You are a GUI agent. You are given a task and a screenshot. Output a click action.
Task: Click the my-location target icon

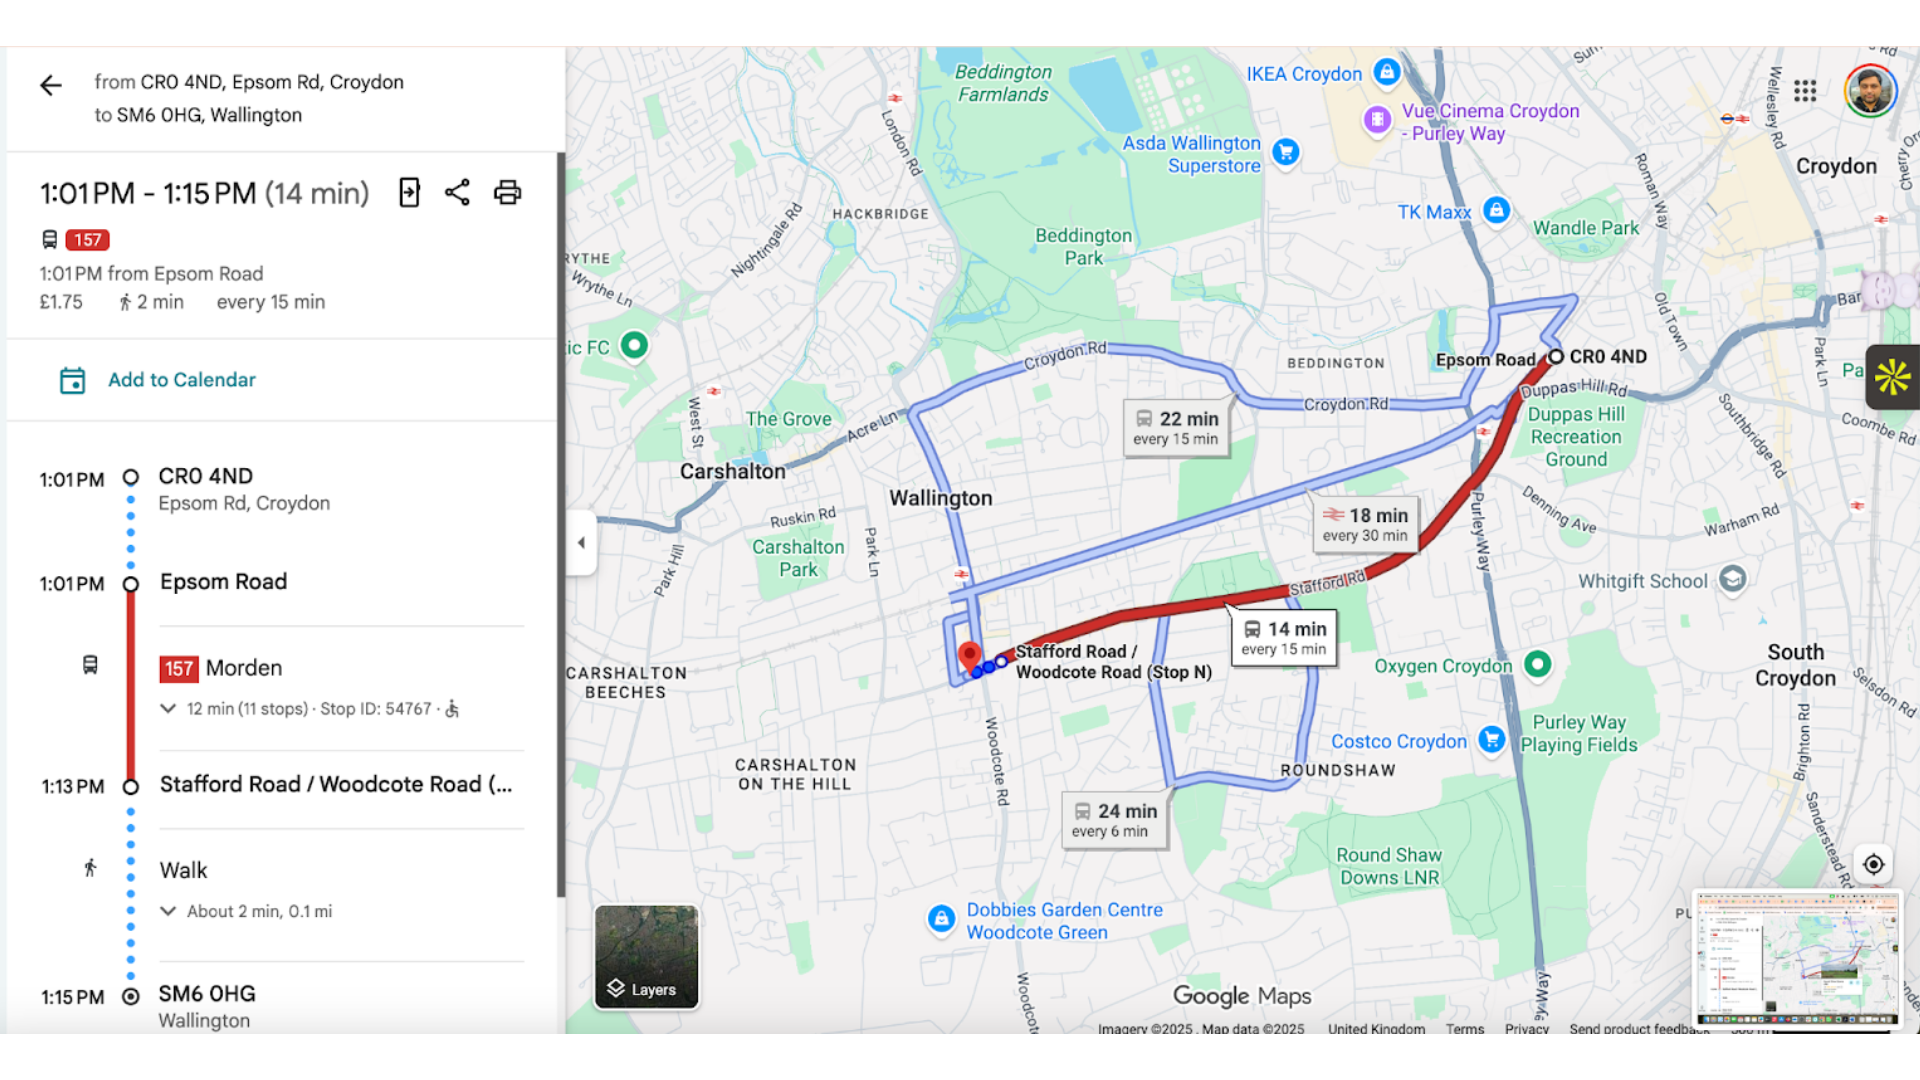click(1872, 864)
